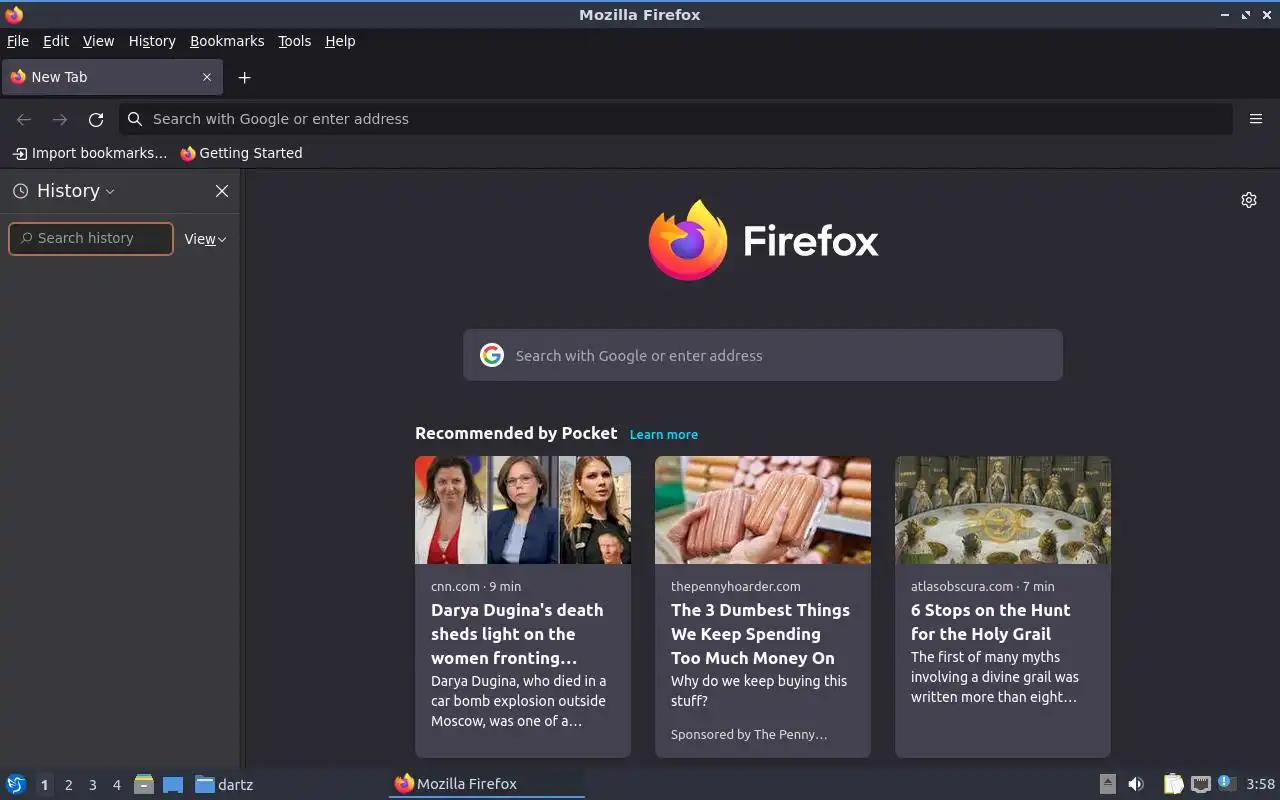Open the Edit menu
This screenshot has width=1280, height=800.
pyautogui.click(x=56, y=41)
